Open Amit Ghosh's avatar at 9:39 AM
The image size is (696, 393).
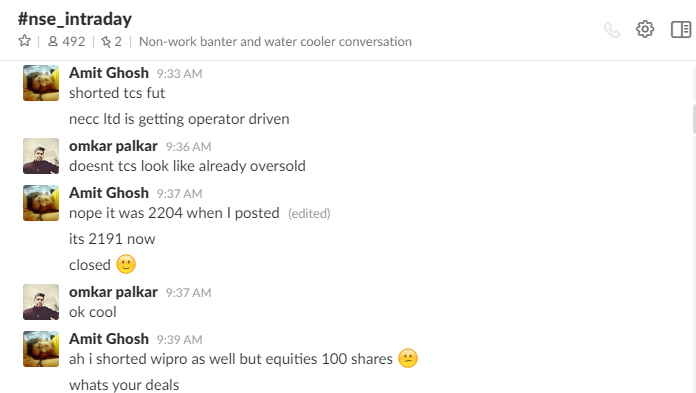(x=41, y=349)
